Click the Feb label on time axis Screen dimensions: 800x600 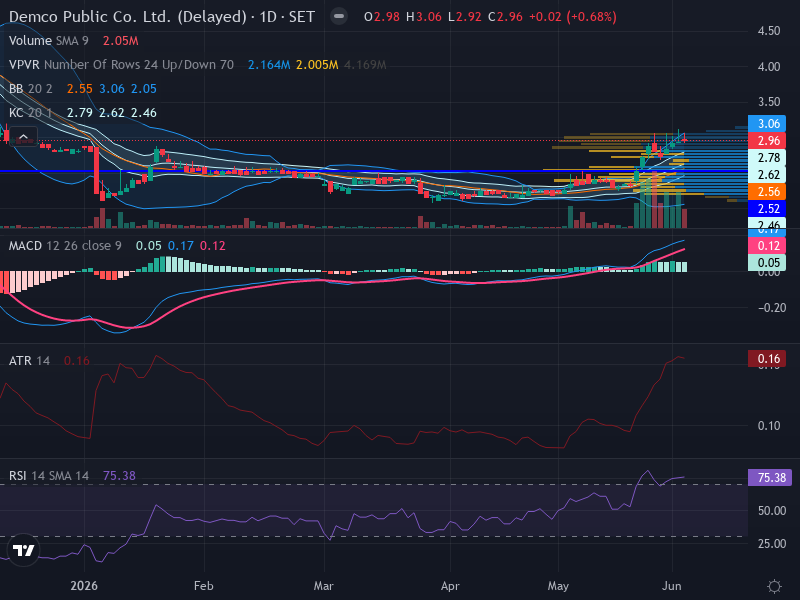click(x=204, y=586)
